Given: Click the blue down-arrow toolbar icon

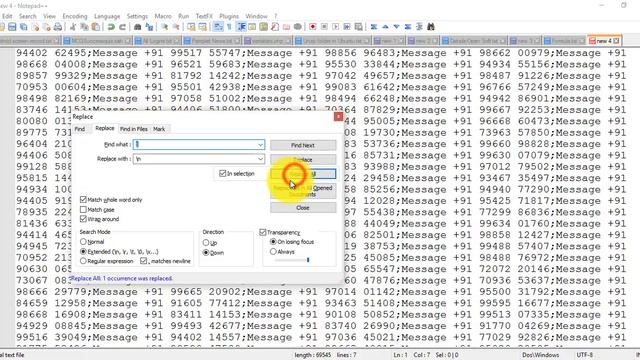Looking at the screenshot, I should point(396,27).
